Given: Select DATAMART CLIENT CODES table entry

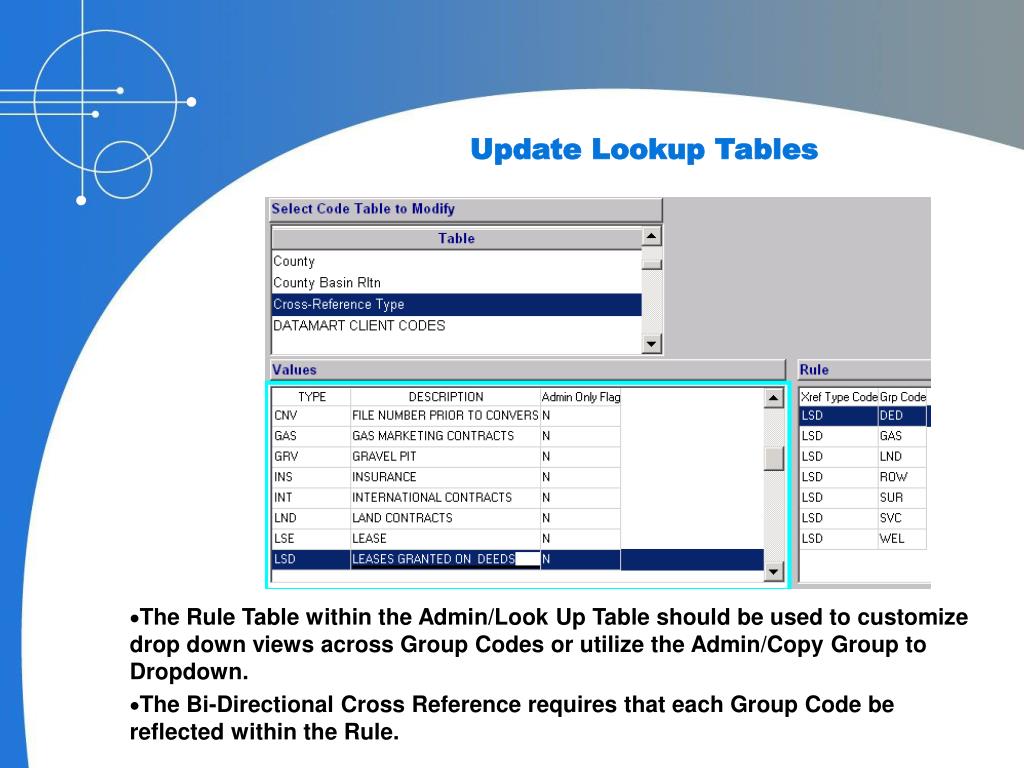Looking at the screenshot, I should 456,326.
